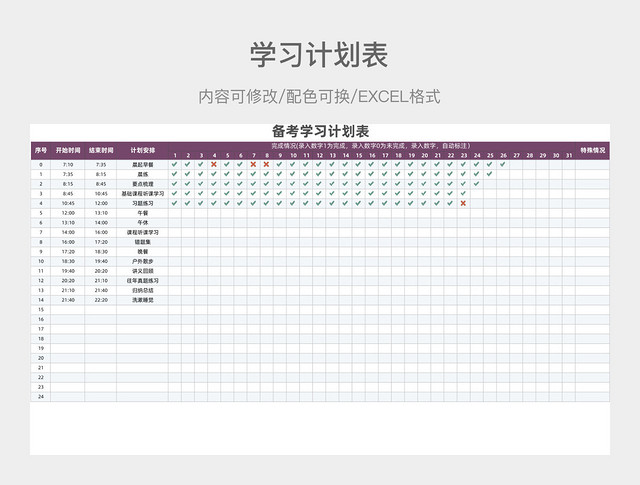640x485 pixels.
Task: Click day 7 checkmark in 要点梳理 row
Action: pos(253,184)
